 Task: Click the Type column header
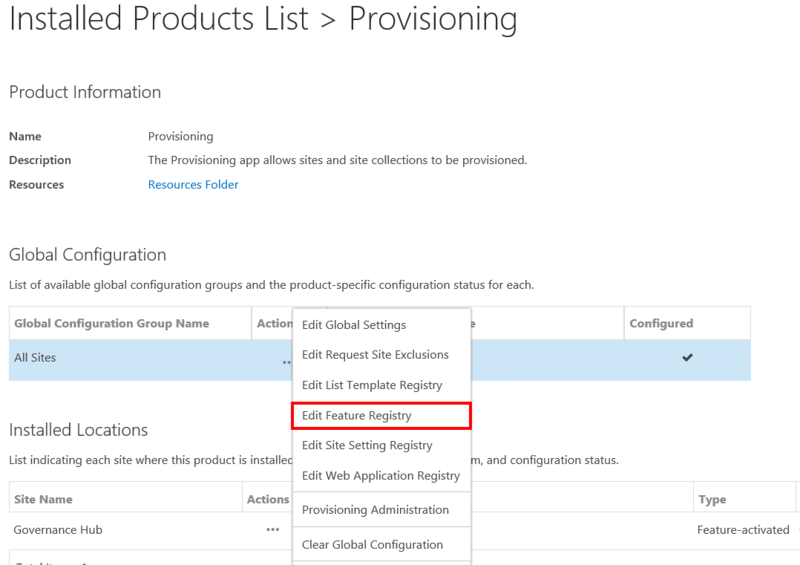click(x=712, y=499)
